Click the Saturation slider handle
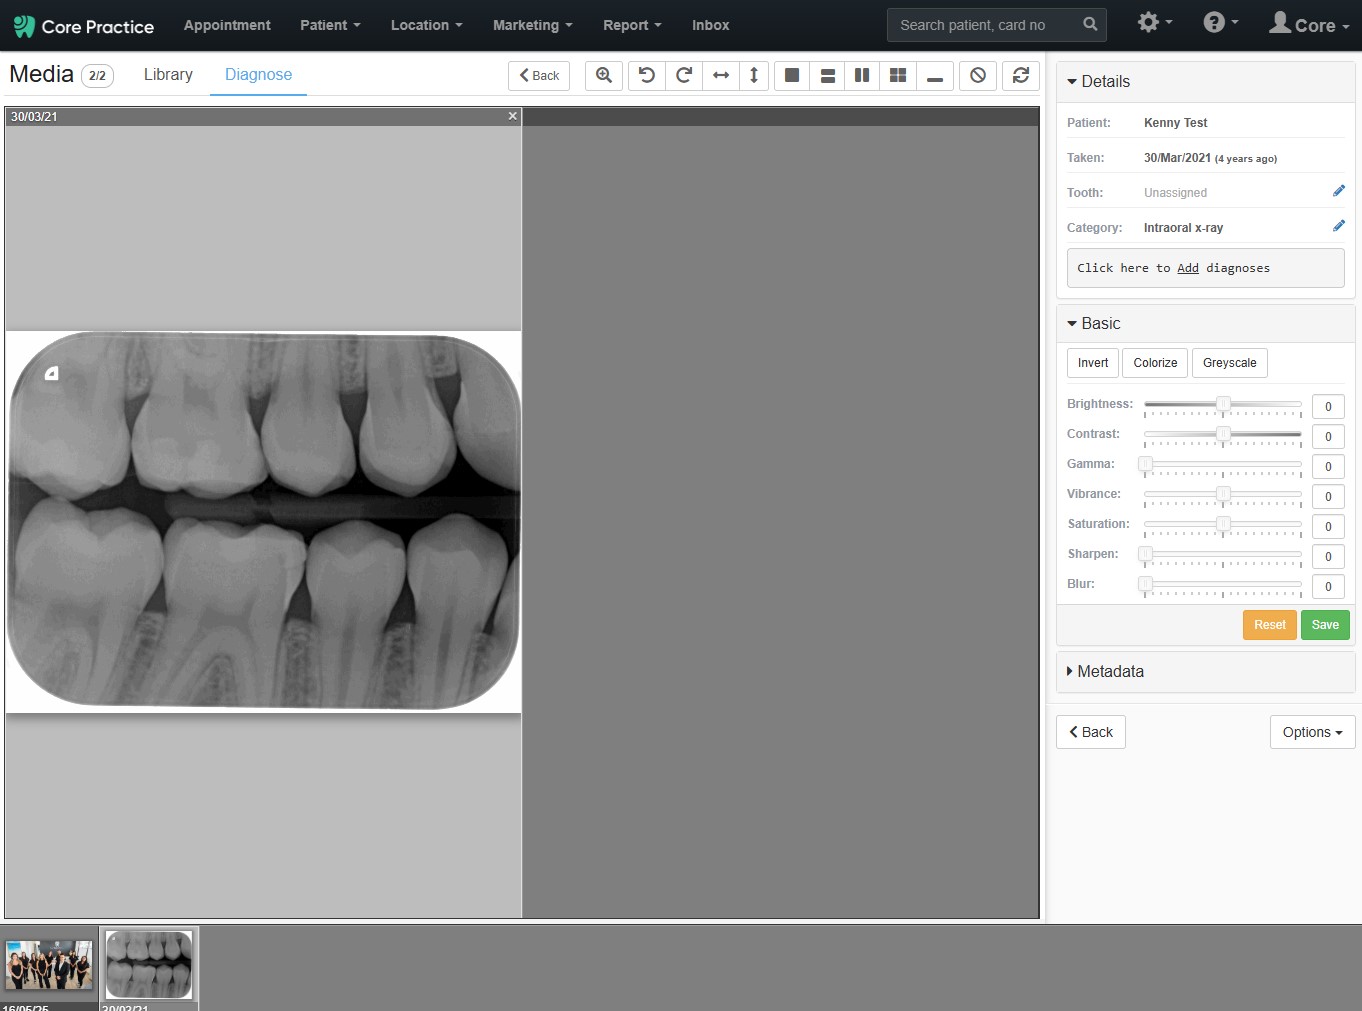The height and width of the screenshot is (1011, 1362). (x=1223, y=524)
